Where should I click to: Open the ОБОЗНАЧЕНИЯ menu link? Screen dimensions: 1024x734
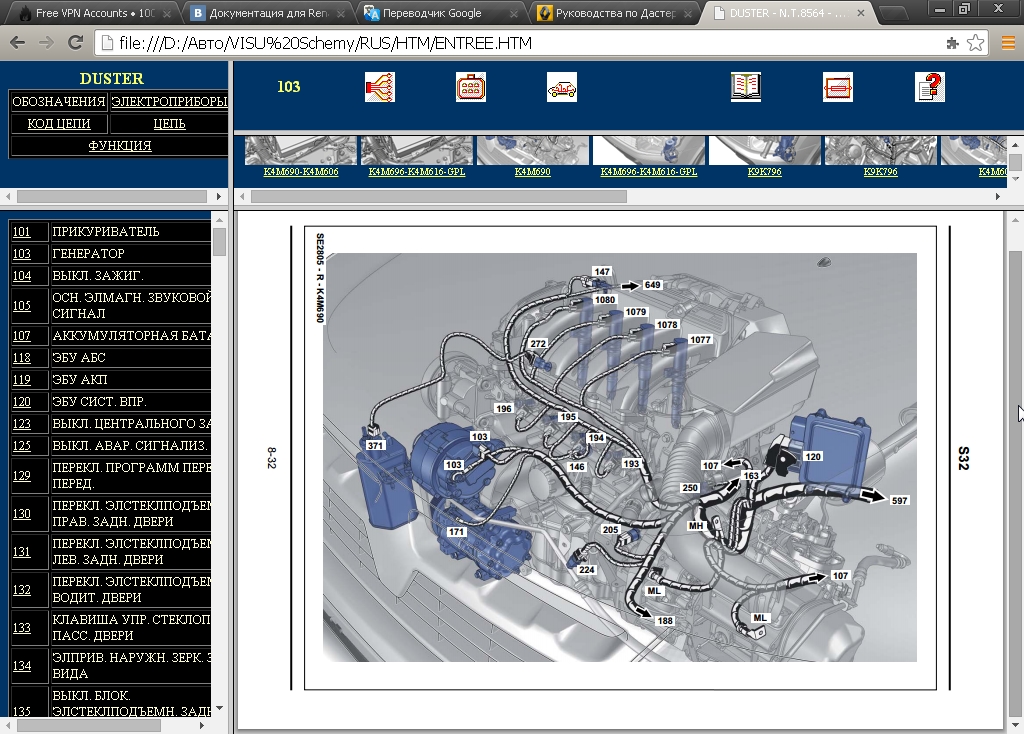point(59,102)
